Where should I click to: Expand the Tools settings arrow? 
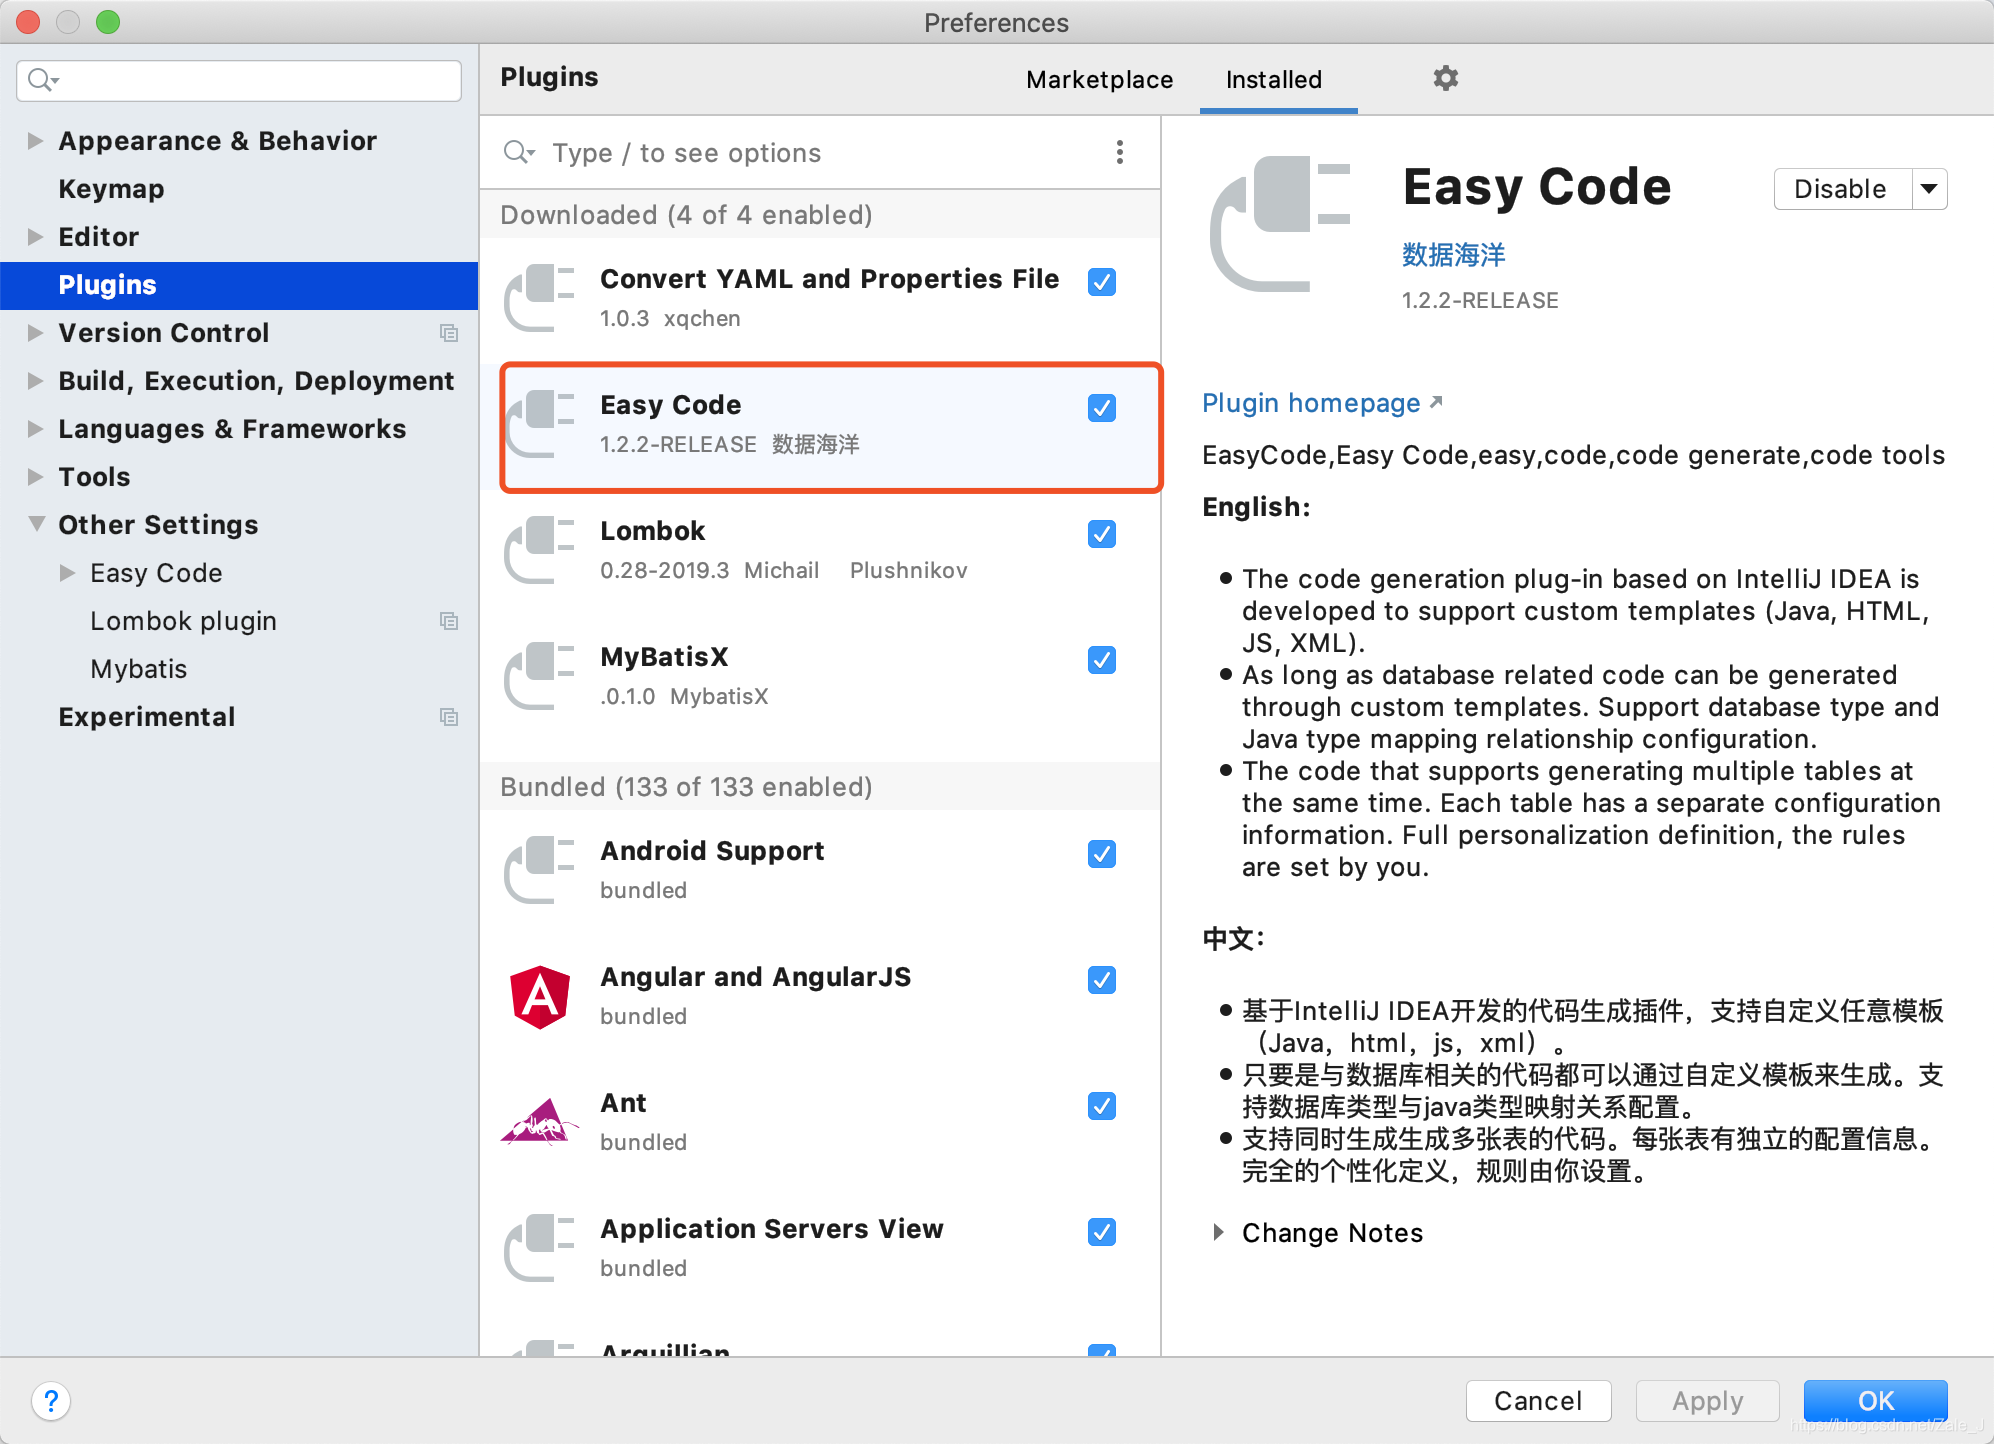(x=35, y=477)
